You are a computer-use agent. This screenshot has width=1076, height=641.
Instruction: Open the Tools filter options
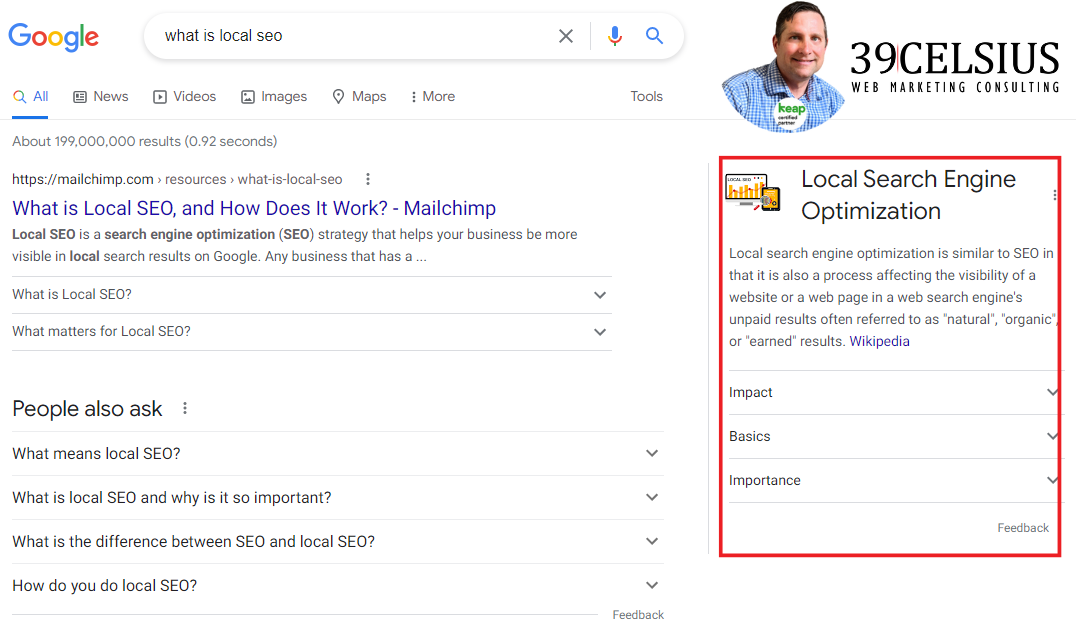pos(646,97)
